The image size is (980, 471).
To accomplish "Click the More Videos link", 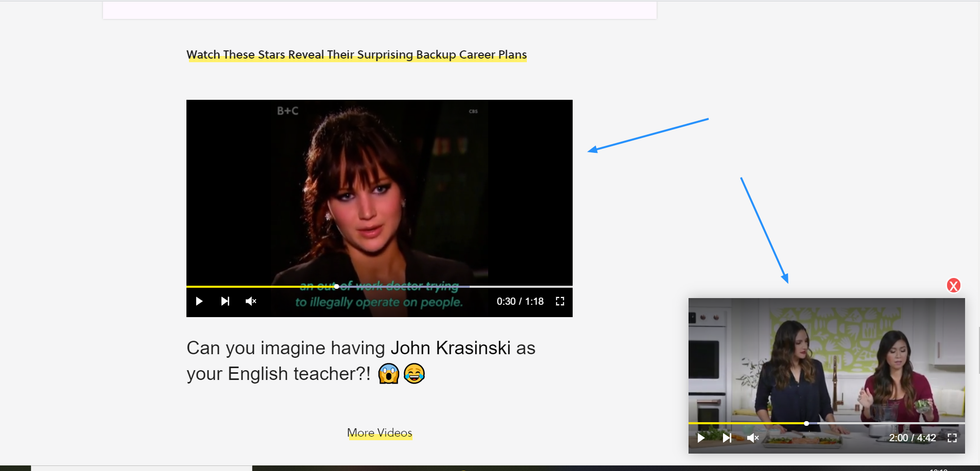I will pyautogui.click(x=379, y=433).
